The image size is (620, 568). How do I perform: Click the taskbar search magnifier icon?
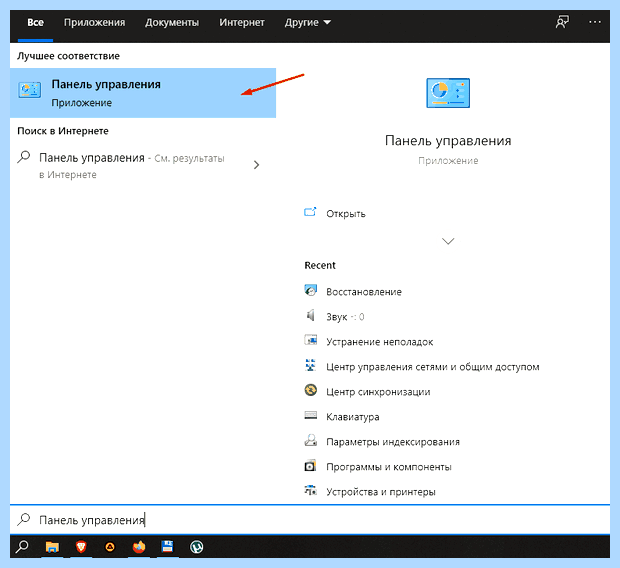click(23, 547)
